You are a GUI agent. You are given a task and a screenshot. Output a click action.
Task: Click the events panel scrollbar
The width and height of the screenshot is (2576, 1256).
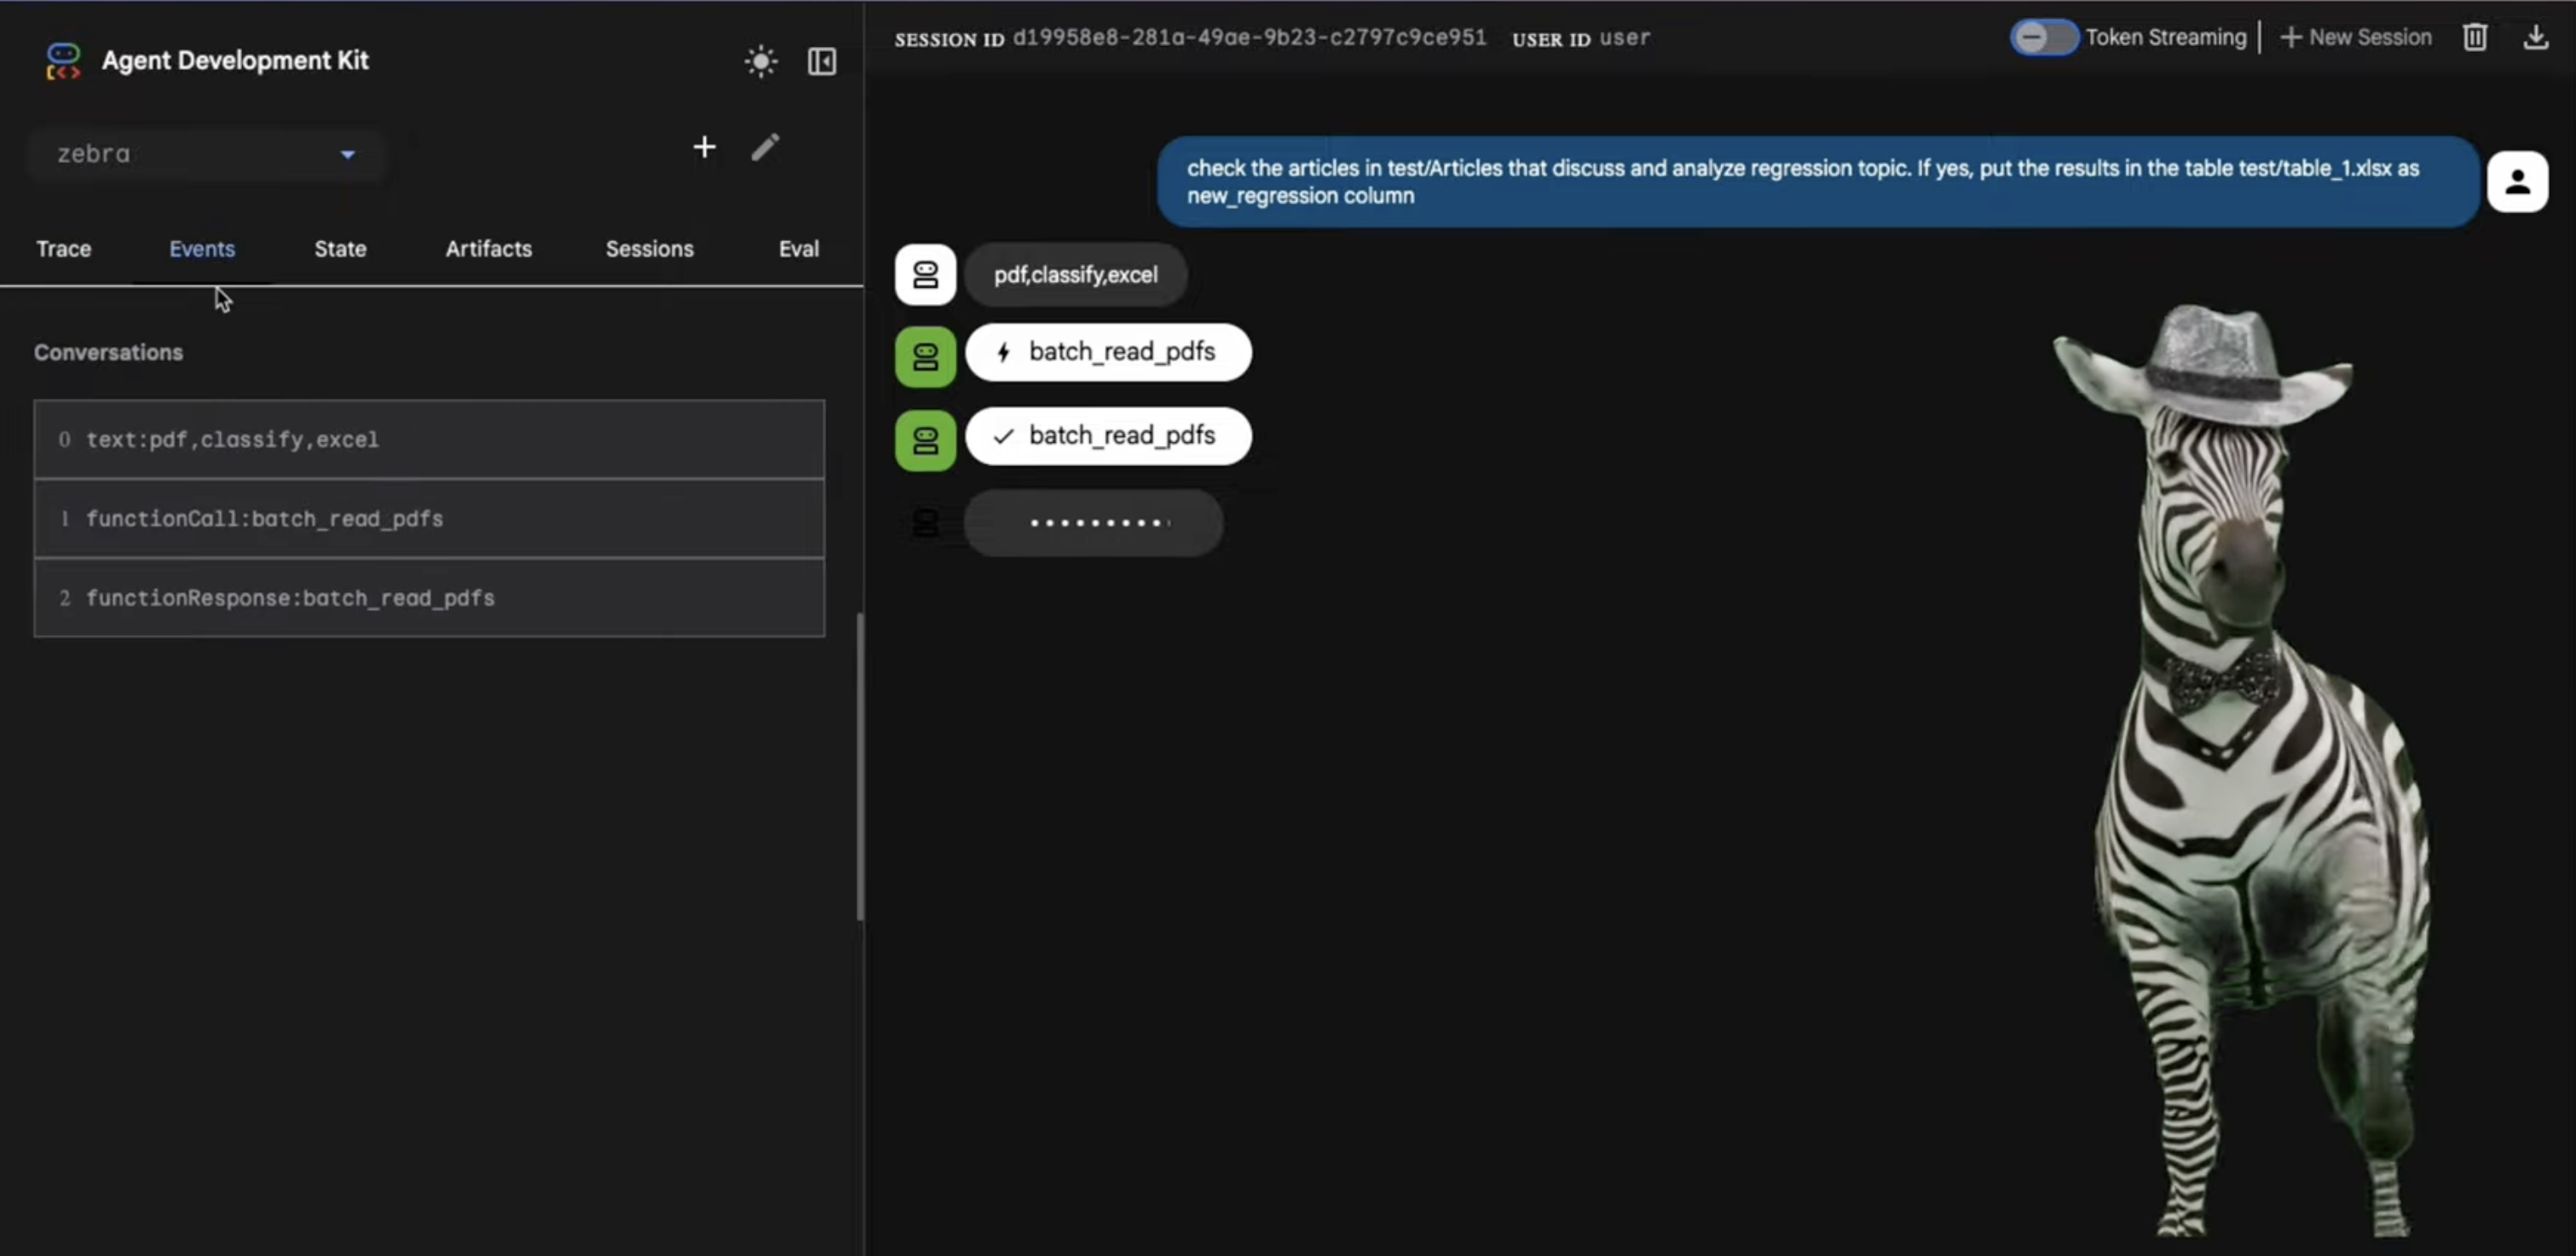[x=859, y=765]
